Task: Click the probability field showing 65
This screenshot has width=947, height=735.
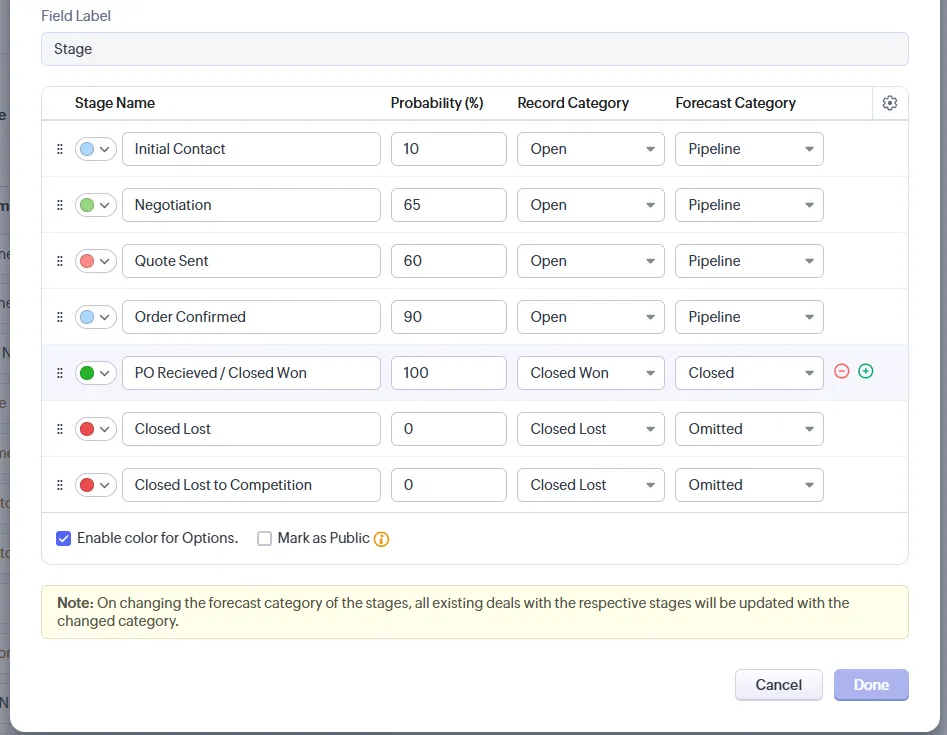Action: point(448,205)
